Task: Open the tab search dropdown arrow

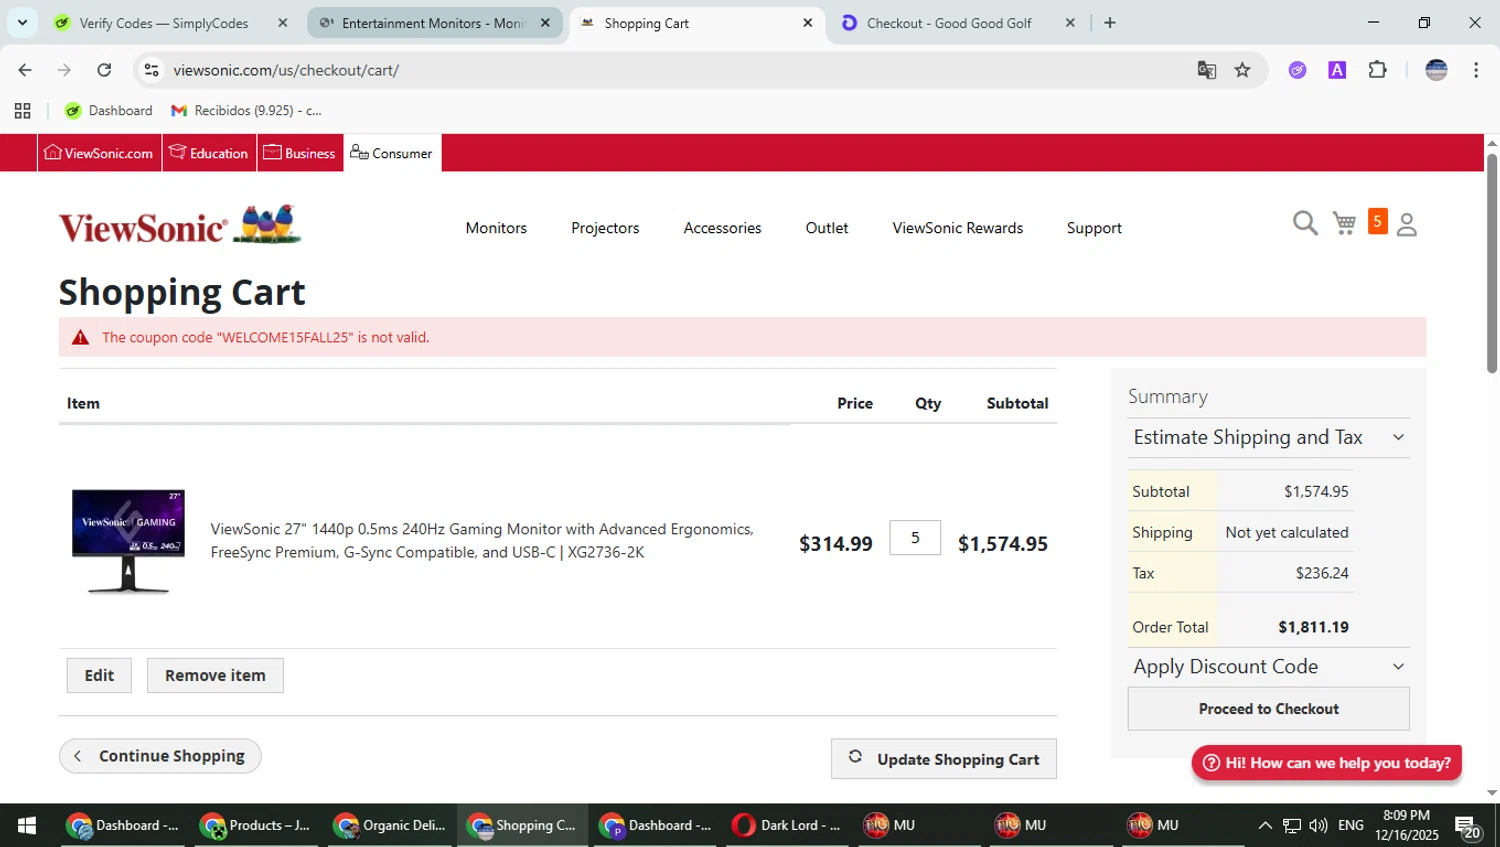Action: coord(22,22)
